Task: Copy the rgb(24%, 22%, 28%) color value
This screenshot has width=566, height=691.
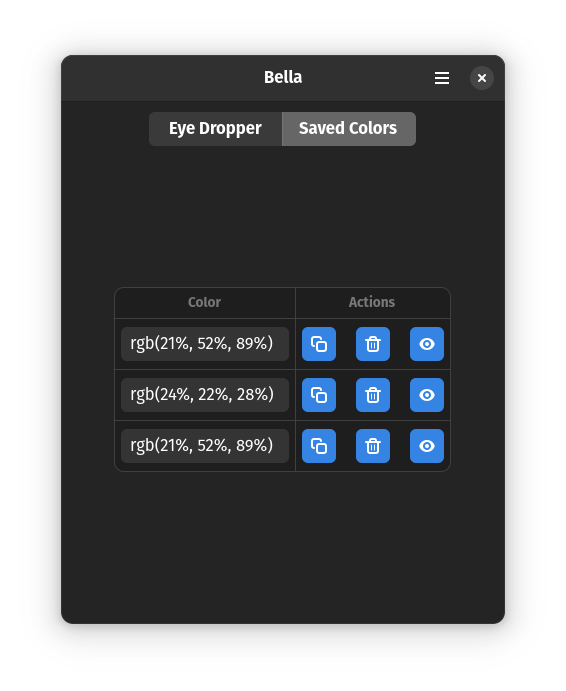Action: click(x=319, y=395)
